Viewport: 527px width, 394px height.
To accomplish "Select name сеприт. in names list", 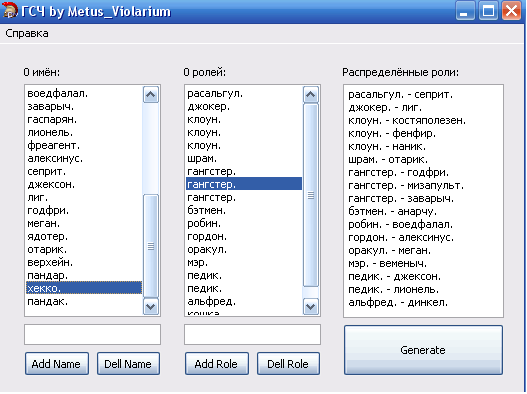I will (84, 171).
